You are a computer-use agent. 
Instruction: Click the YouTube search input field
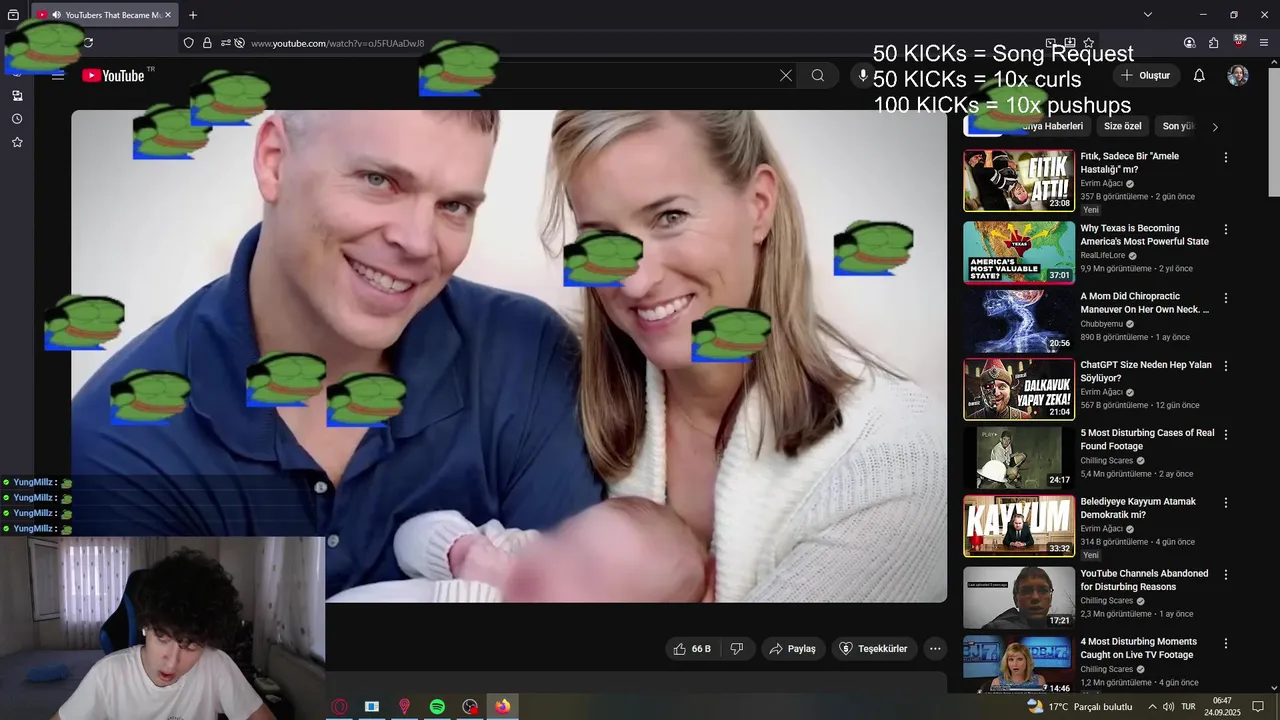pos(640,75)
